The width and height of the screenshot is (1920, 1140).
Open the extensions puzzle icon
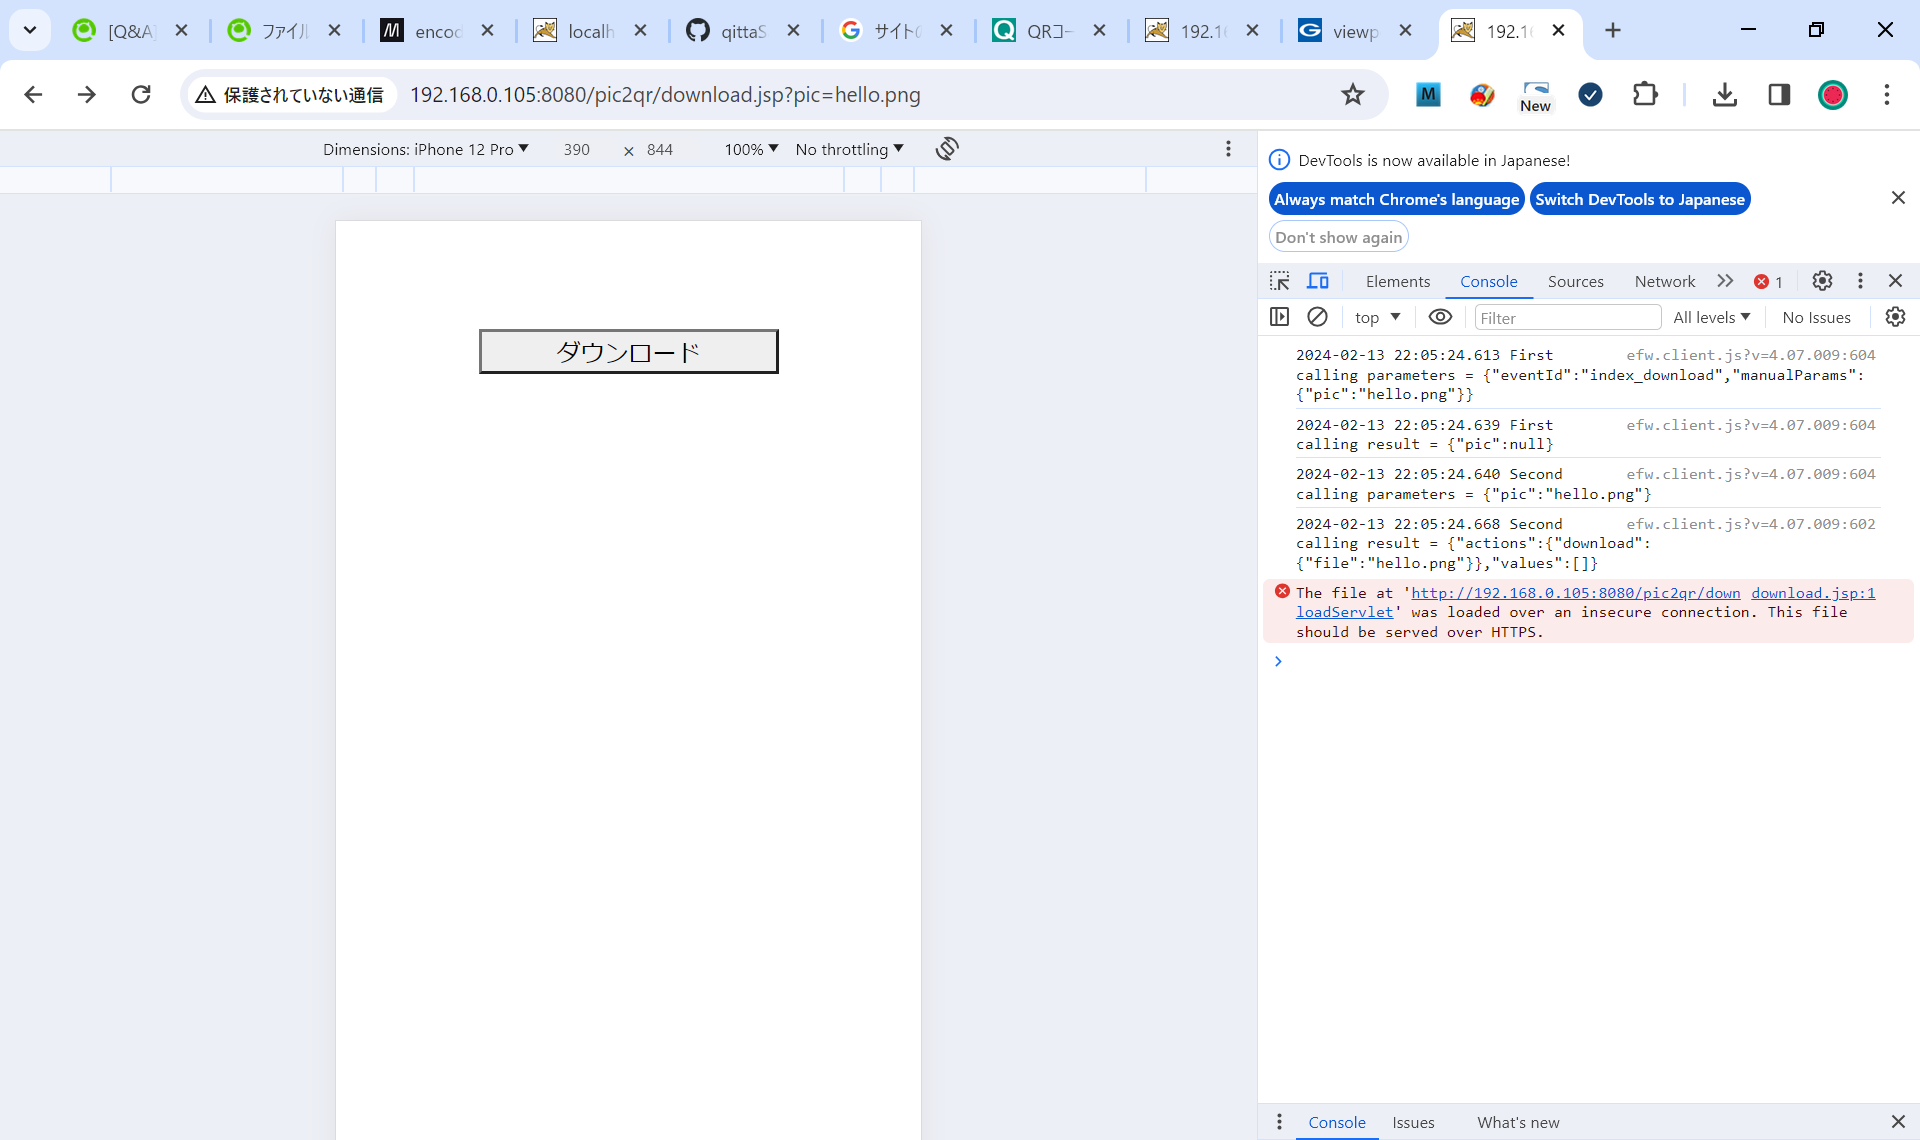point(1645,95)
